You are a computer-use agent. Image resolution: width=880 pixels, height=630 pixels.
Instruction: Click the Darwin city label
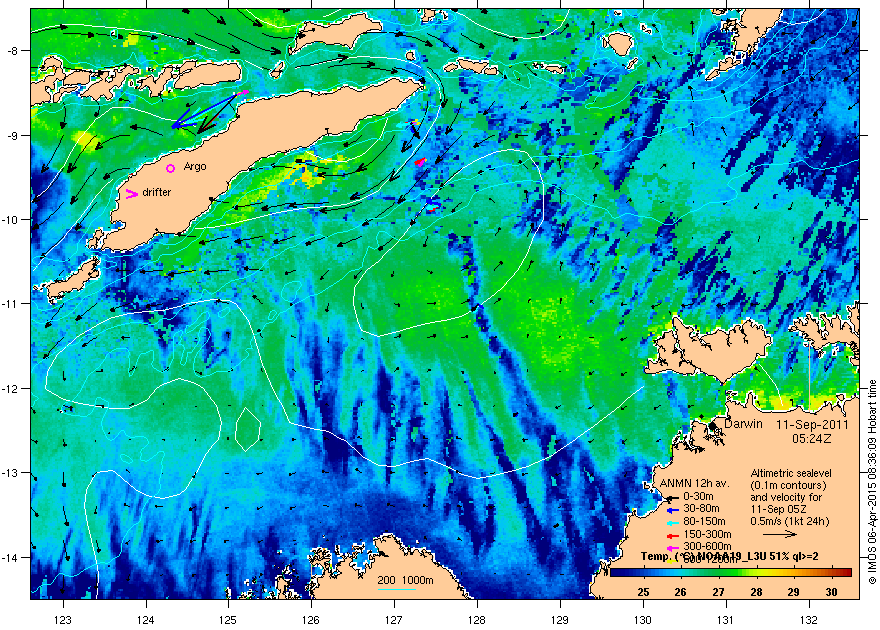coord(744,424)
